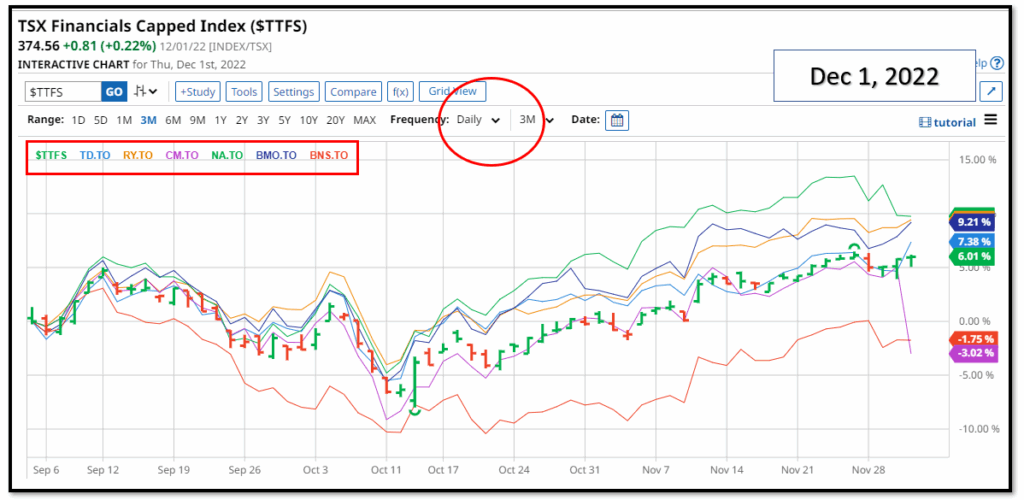Open the chart type bar-style dropdown
The width and height of the screenshot is (1024, 500).
point(146,92)
